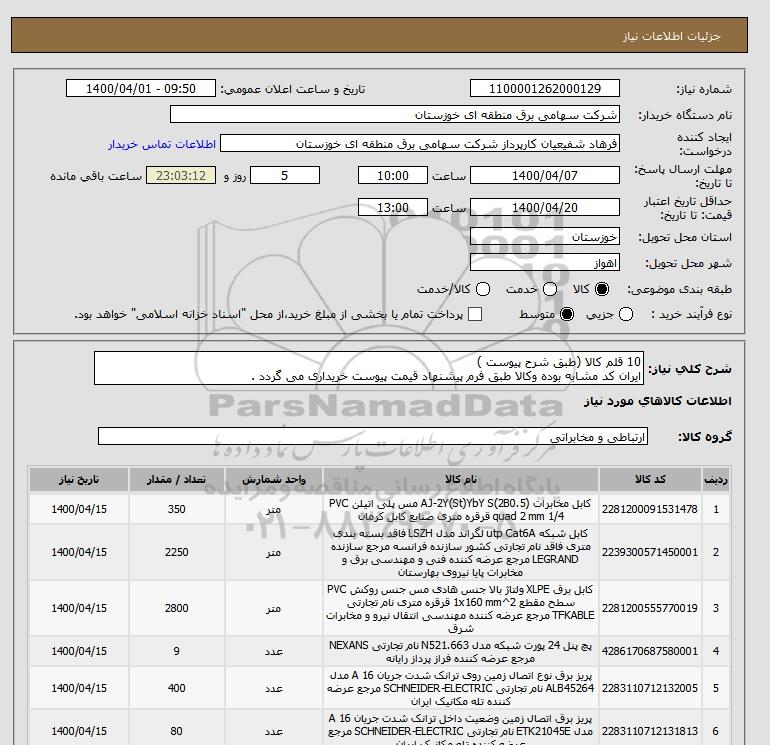This screenshot has height=745, width=770.
Task: Select the کالا radio button
Action: (x=603, y=290)
